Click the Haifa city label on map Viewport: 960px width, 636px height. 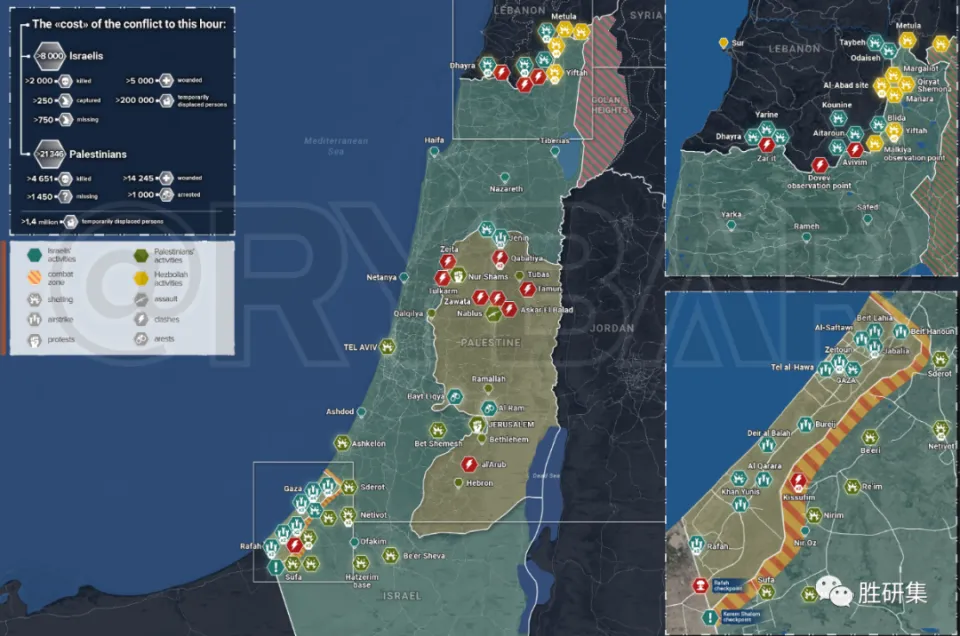click(434, 140)
